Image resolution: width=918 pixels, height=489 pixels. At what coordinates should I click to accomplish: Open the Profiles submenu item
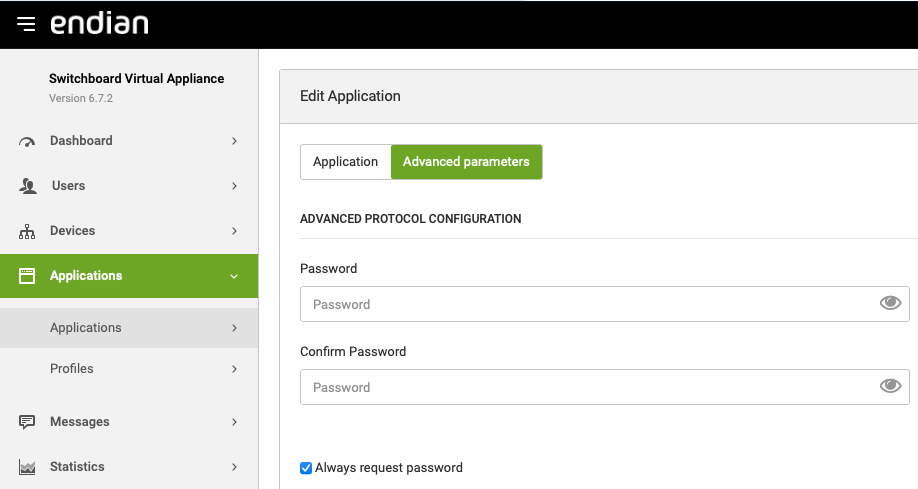[72, 369]
